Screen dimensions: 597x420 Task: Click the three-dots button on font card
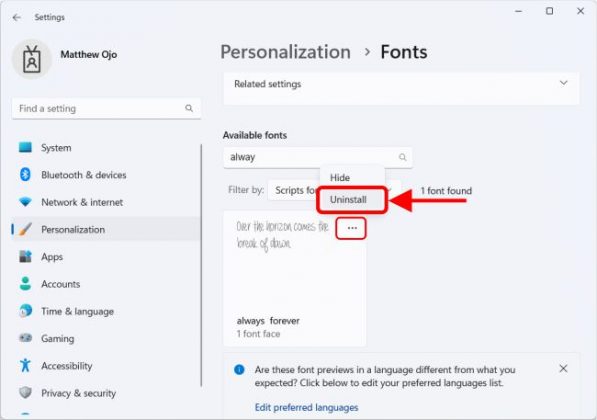[351, 228]
